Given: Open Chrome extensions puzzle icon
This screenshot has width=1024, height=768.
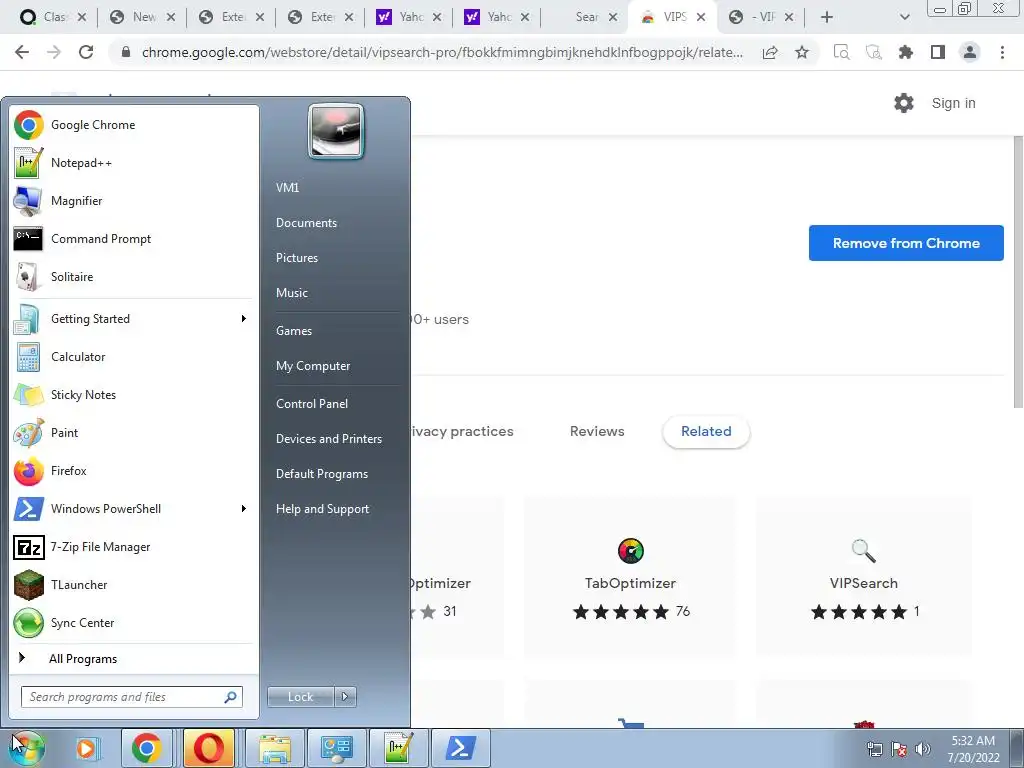Looking at the screenshot, I should click(x=906, y=52).
